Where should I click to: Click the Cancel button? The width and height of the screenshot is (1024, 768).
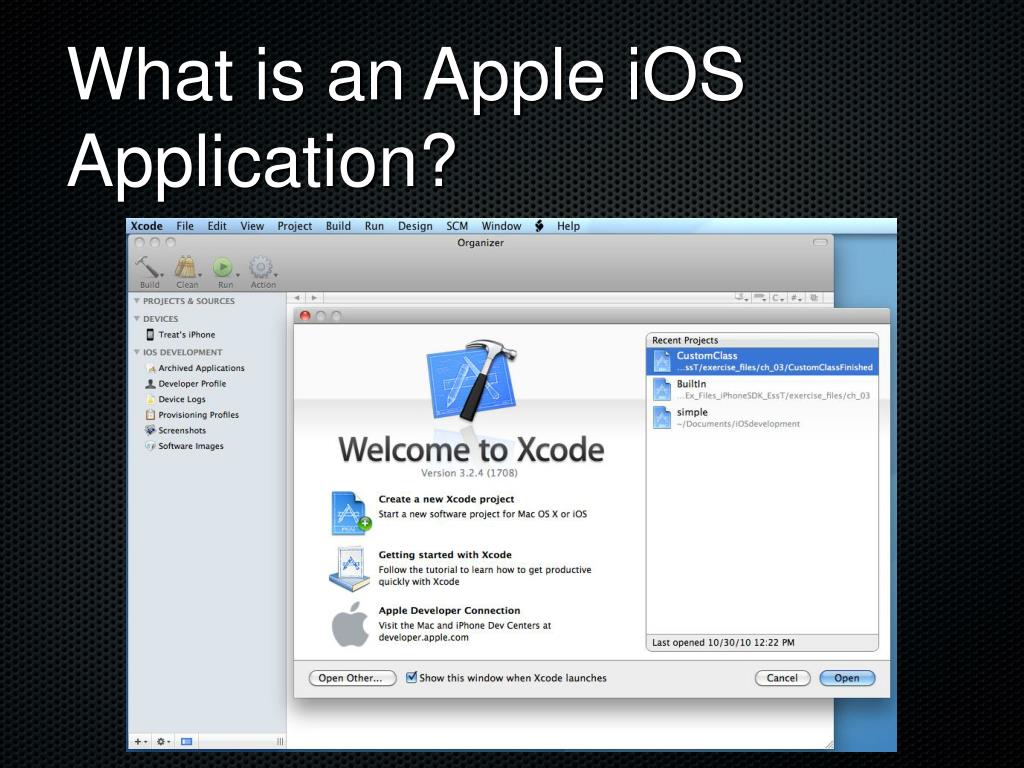point(782,678)
